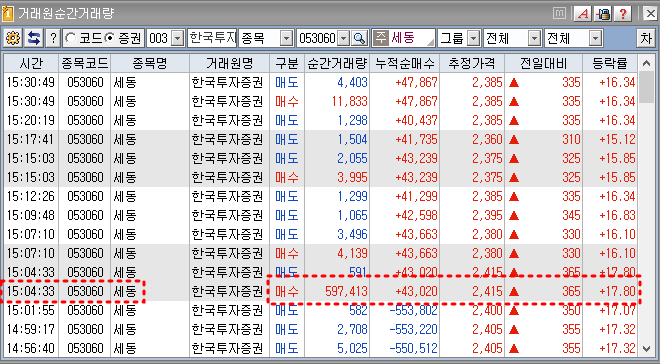Click the 추정가격 column header
The height and width of the screenshot is (364, 660).
[472, 64]
